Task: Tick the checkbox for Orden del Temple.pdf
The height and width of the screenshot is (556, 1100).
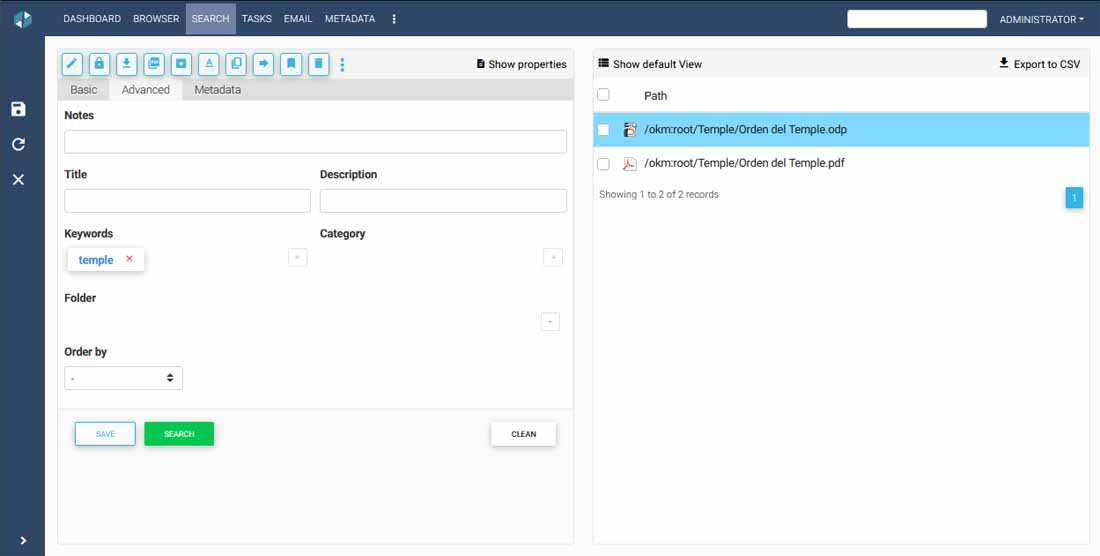Action: coord(603,163)
